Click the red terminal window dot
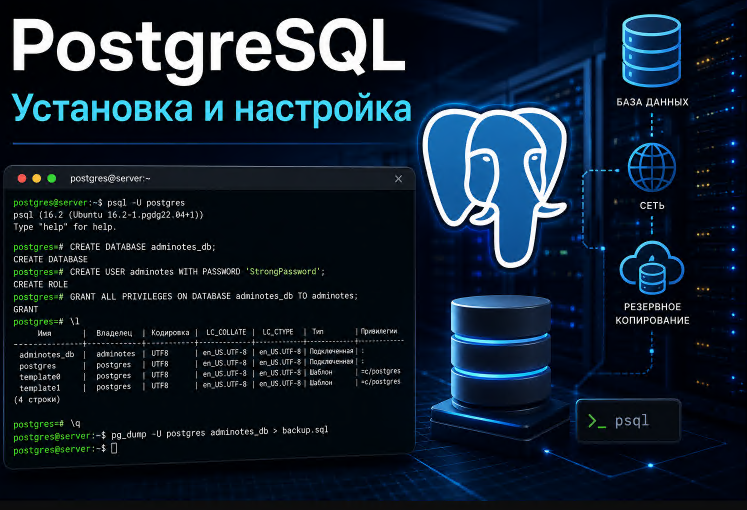Screen dimensions: 747x510 pos(22,179)
